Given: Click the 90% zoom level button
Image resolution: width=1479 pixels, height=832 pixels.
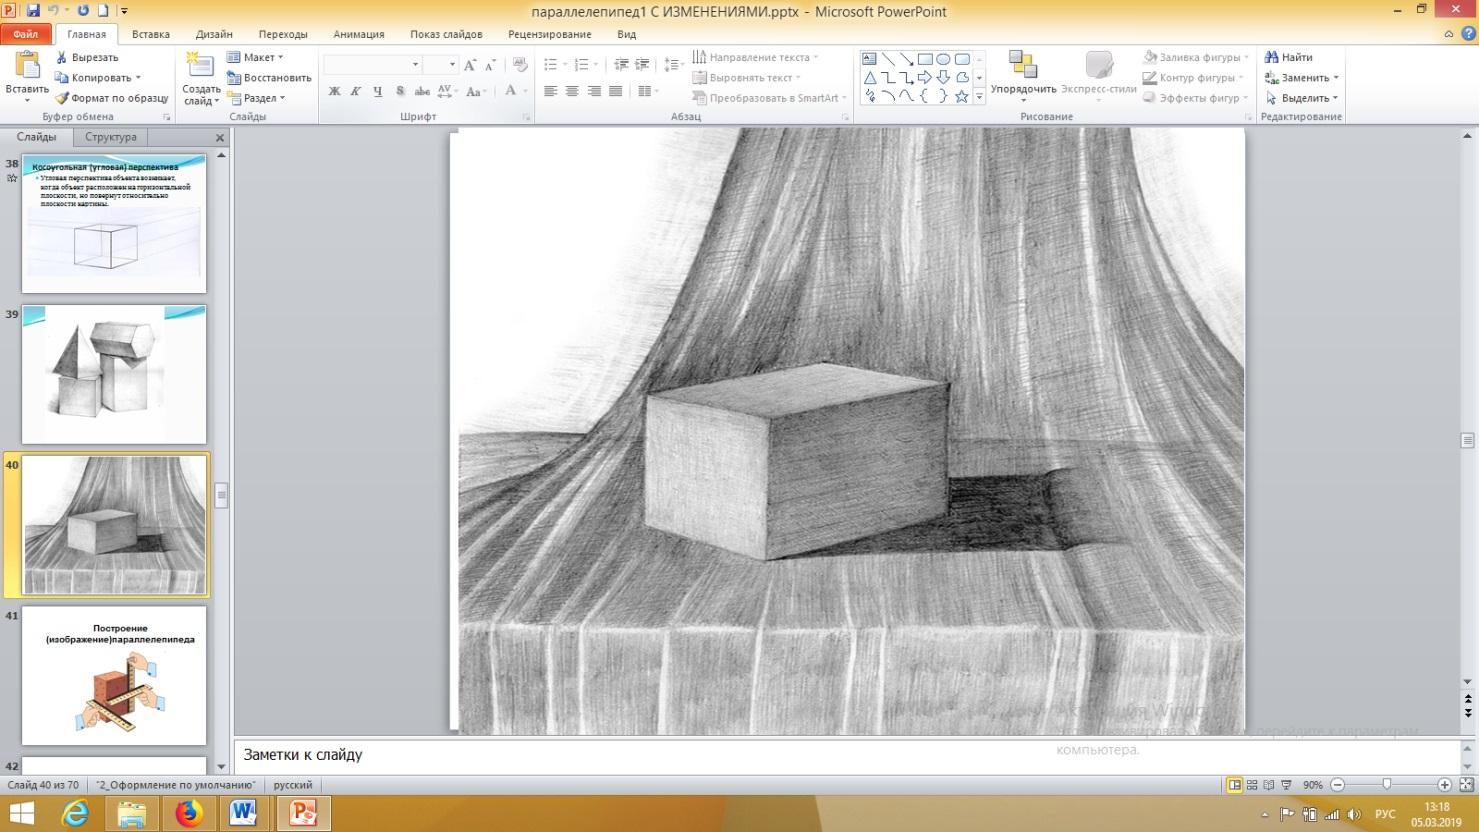Looking at the screenshot, I should pyautogui.click(x=1313, y=785).
